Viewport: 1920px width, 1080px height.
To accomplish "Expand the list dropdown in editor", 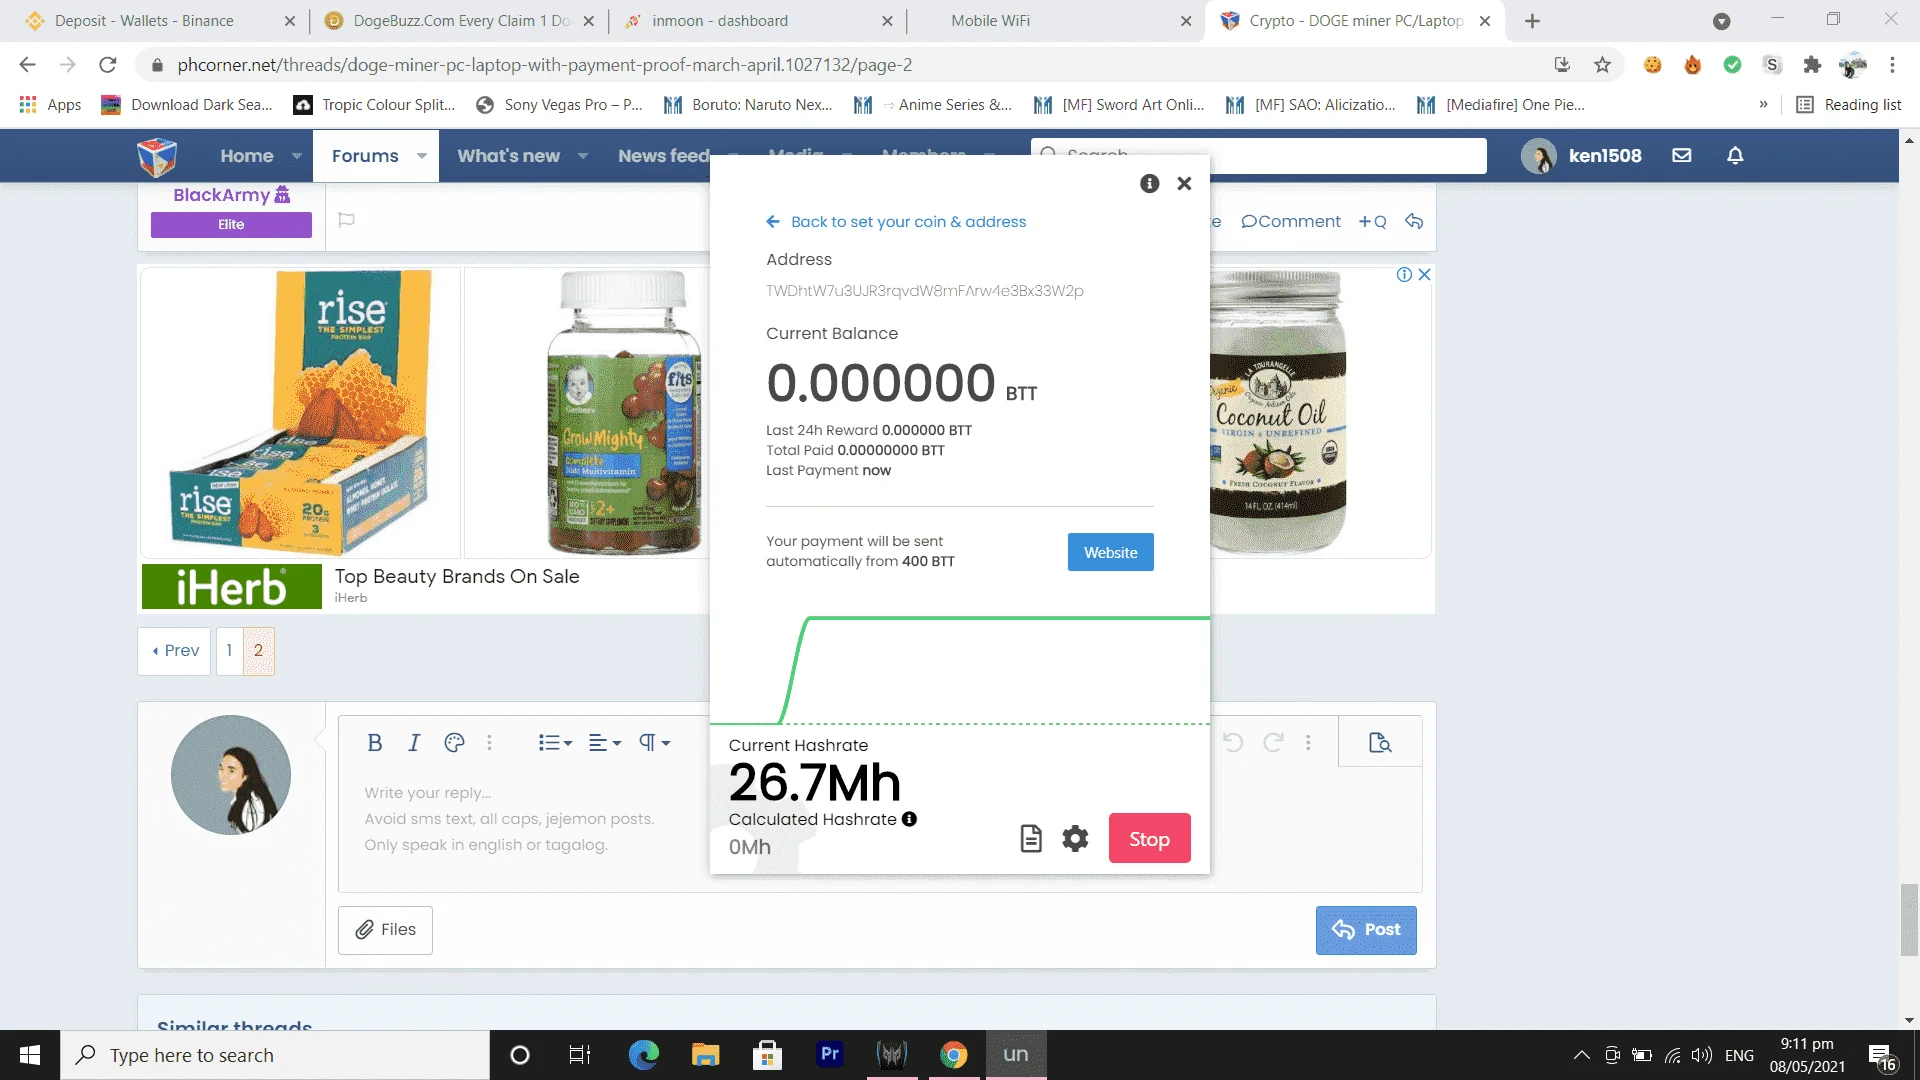I will pyautogui.click(x=555, y=743).
